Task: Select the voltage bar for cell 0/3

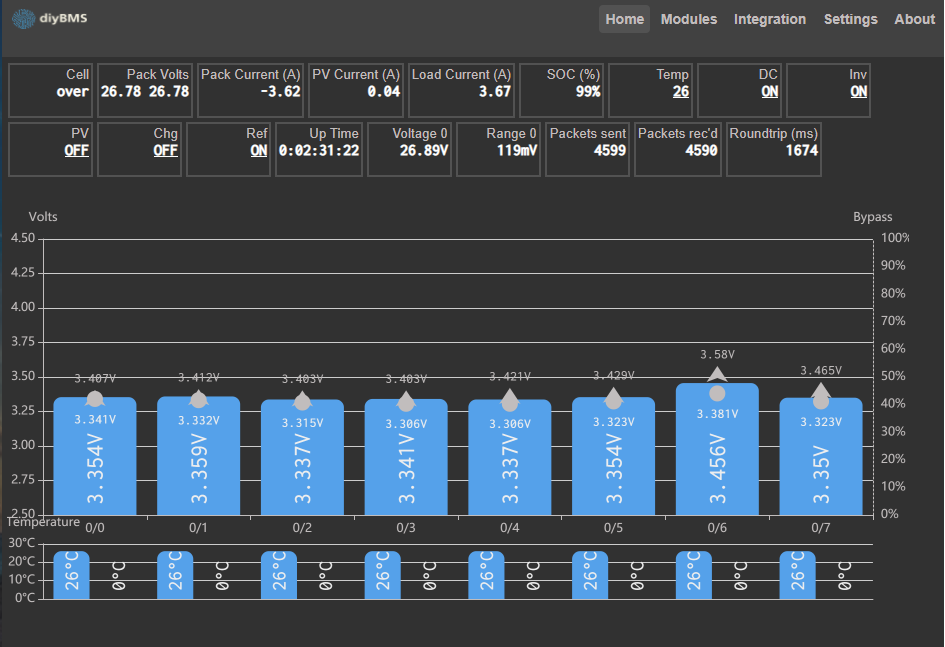Action: click(406, 457)
